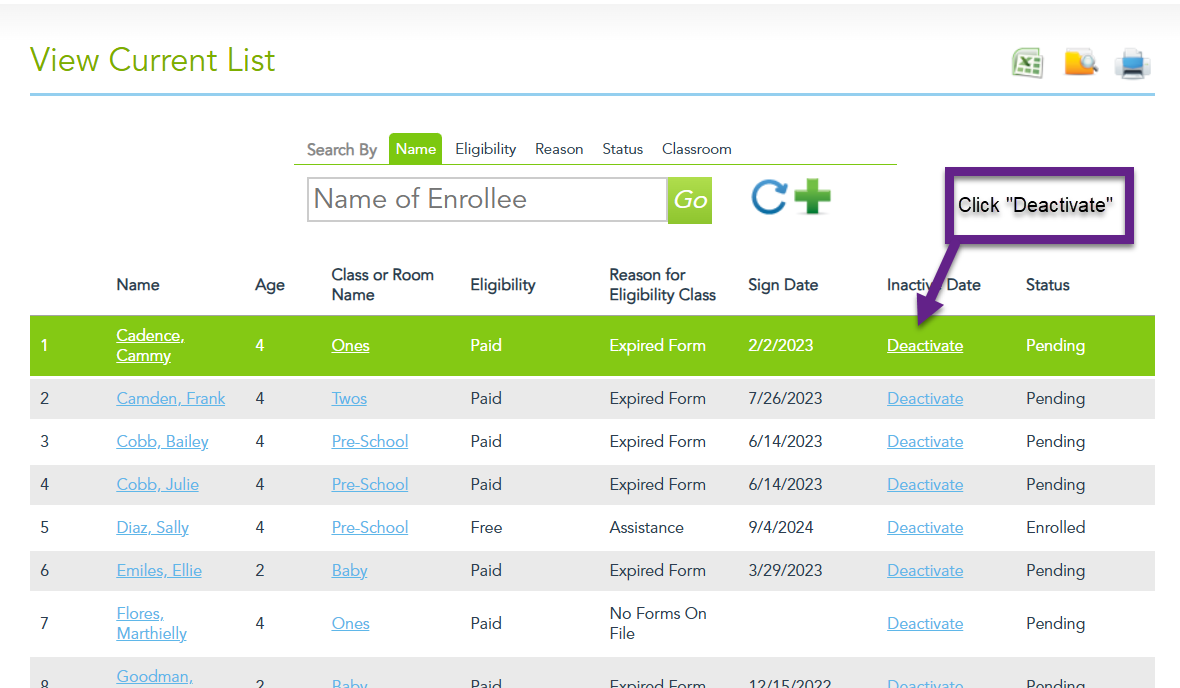1180x688 pixels.
Task: Click sign date 2/2/2023
Action: 780,346
